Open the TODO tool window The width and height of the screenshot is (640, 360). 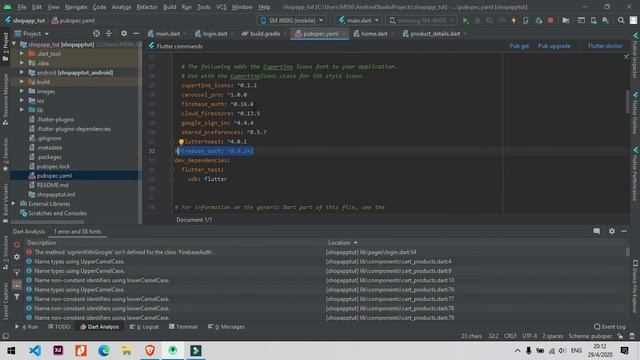point(59,327)
